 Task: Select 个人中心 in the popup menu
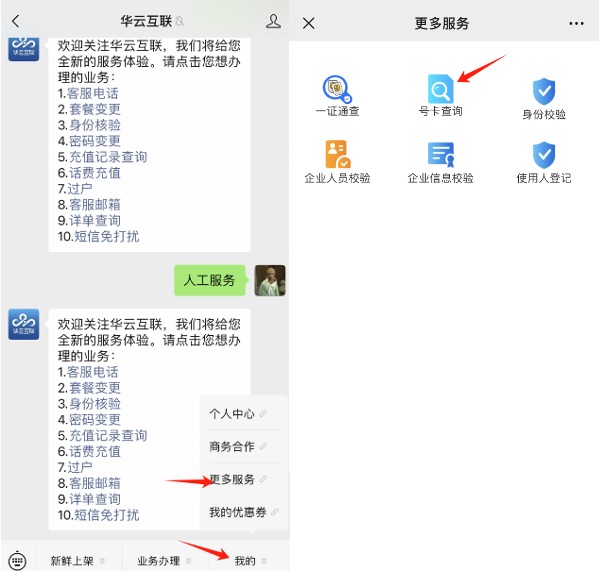pyautogui.click(x=240, y=414)
